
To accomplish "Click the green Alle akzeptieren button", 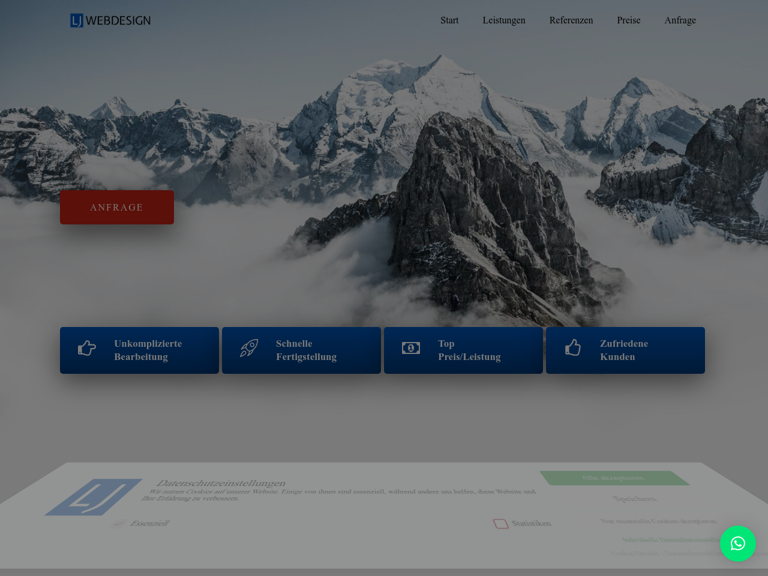I will 614,478.
